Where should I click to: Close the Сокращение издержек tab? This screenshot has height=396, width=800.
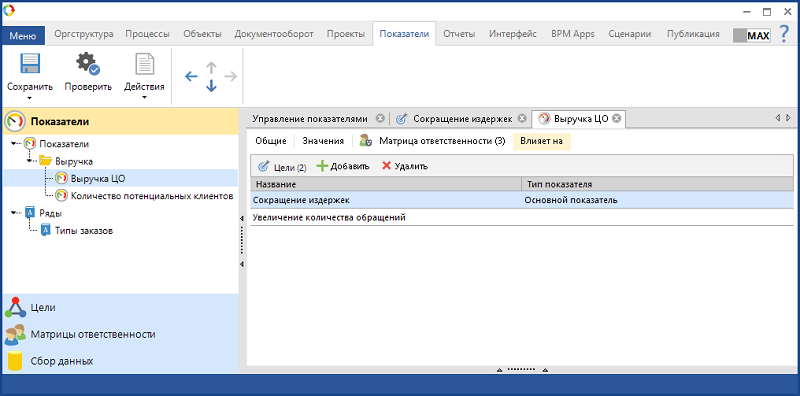tap(521, 118)
